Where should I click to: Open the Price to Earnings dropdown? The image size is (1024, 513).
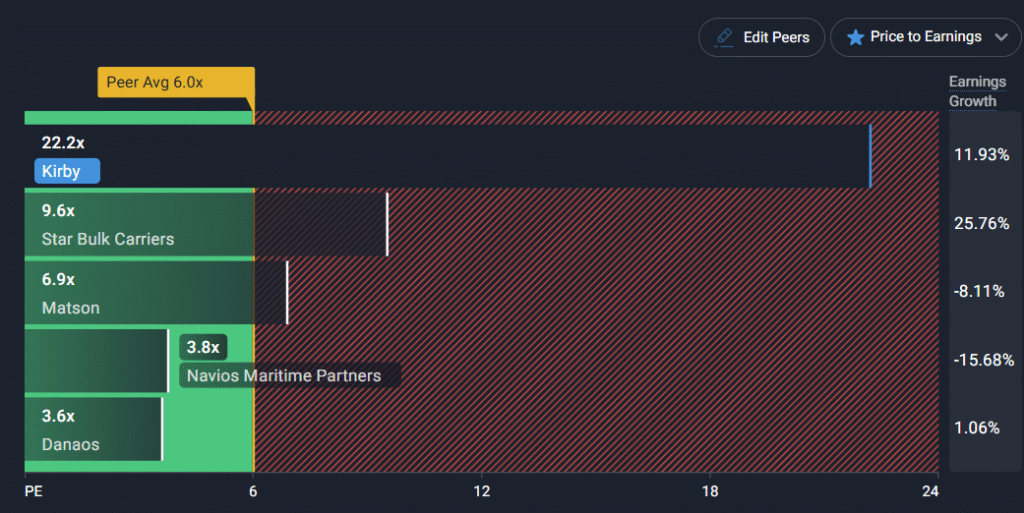pos(925,37)
